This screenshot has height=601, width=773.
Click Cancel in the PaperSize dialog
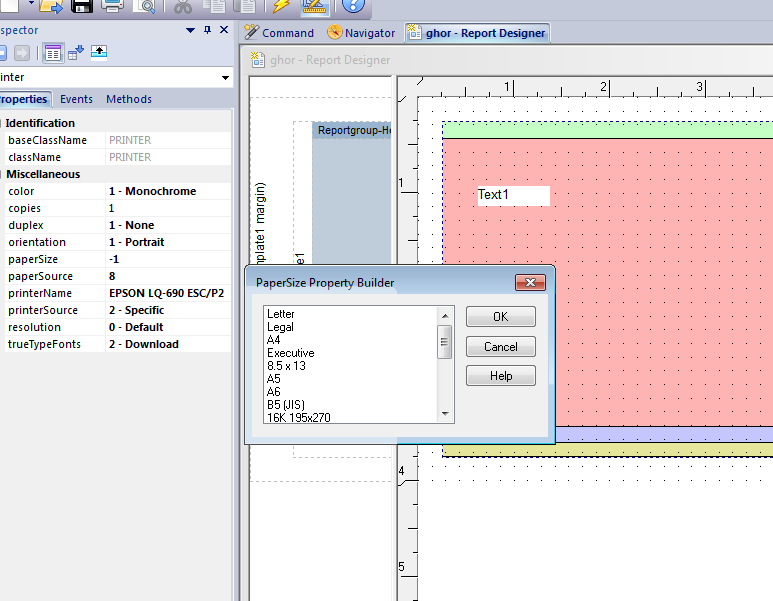500,346
